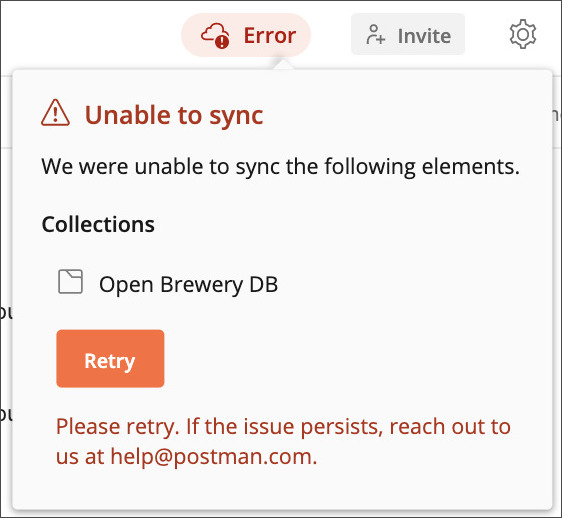Click the orange Retry button

[110, 358]
